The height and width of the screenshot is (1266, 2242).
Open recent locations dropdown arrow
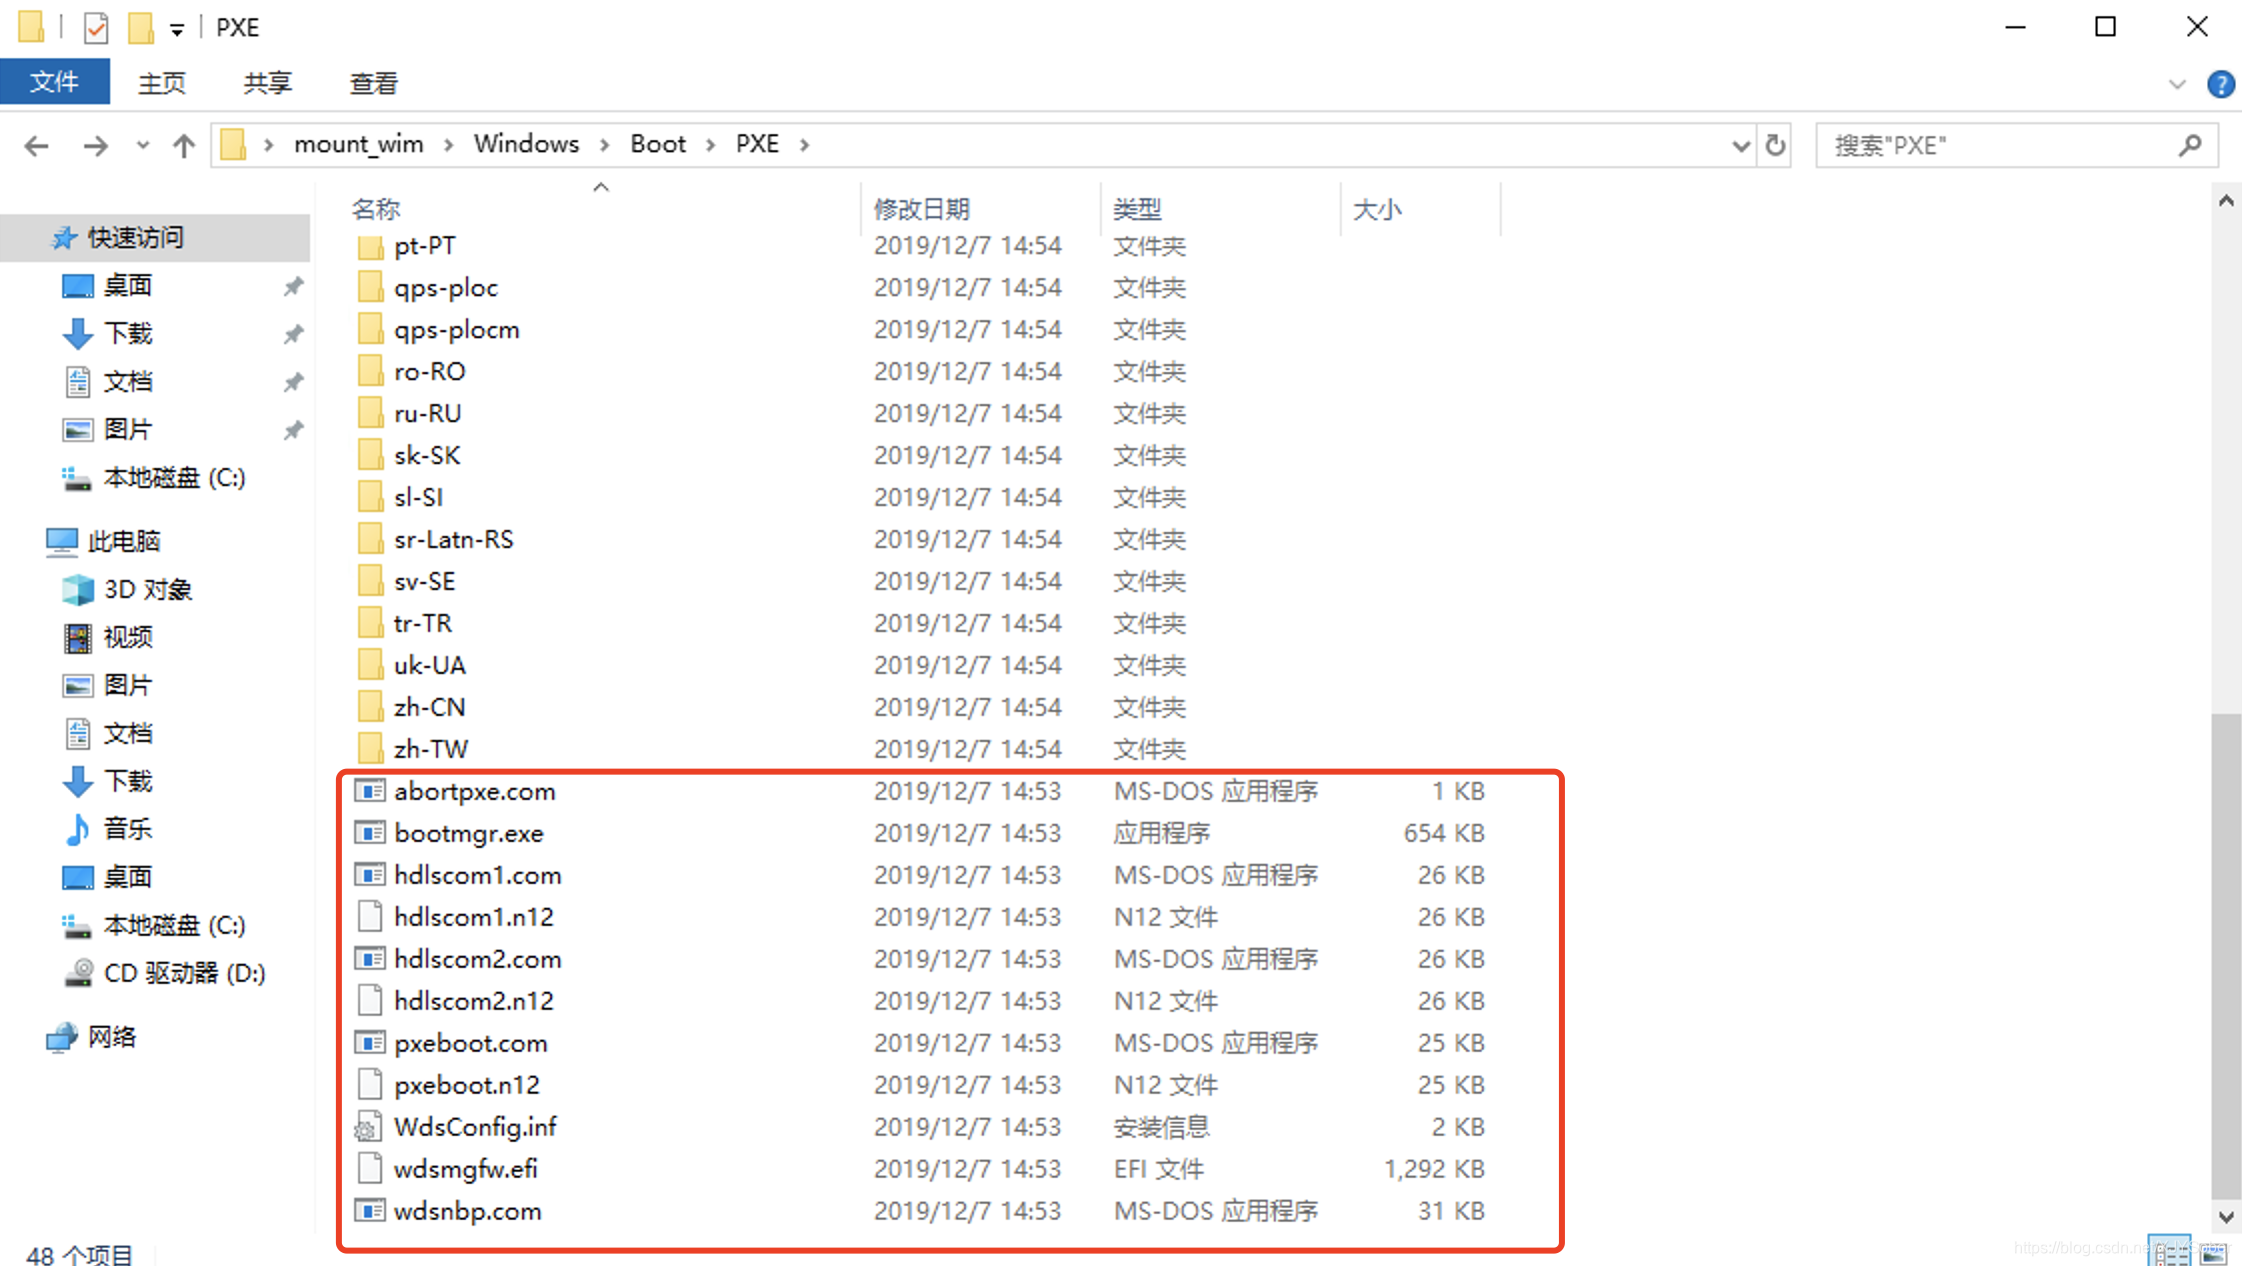point(143,146)
